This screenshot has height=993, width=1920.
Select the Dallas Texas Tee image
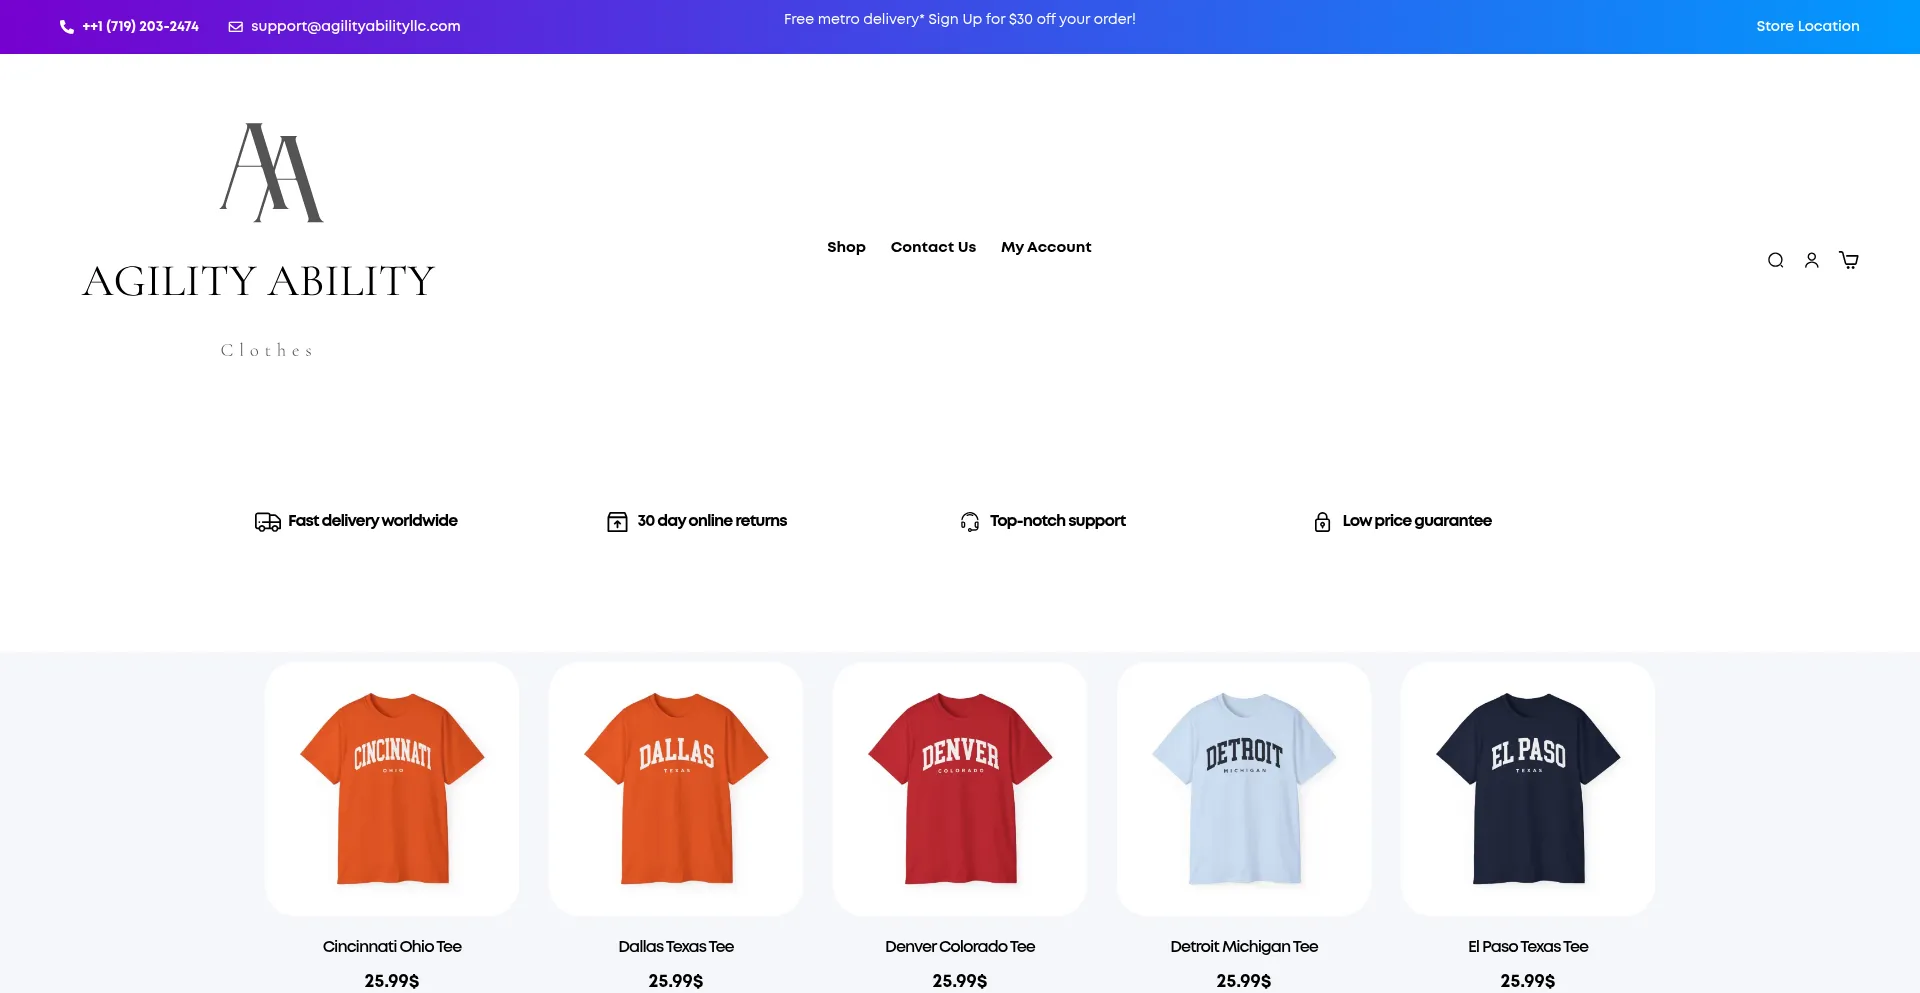pyautogui.click(x=676, y=788)
